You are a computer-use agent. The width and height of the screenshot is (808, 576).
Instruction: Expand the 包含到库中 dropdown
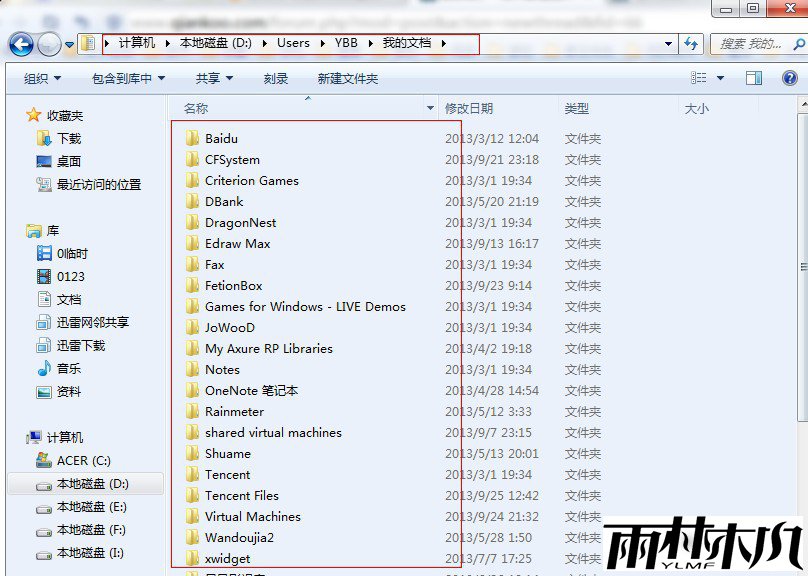pyautogui.click(x=128, y=79)
